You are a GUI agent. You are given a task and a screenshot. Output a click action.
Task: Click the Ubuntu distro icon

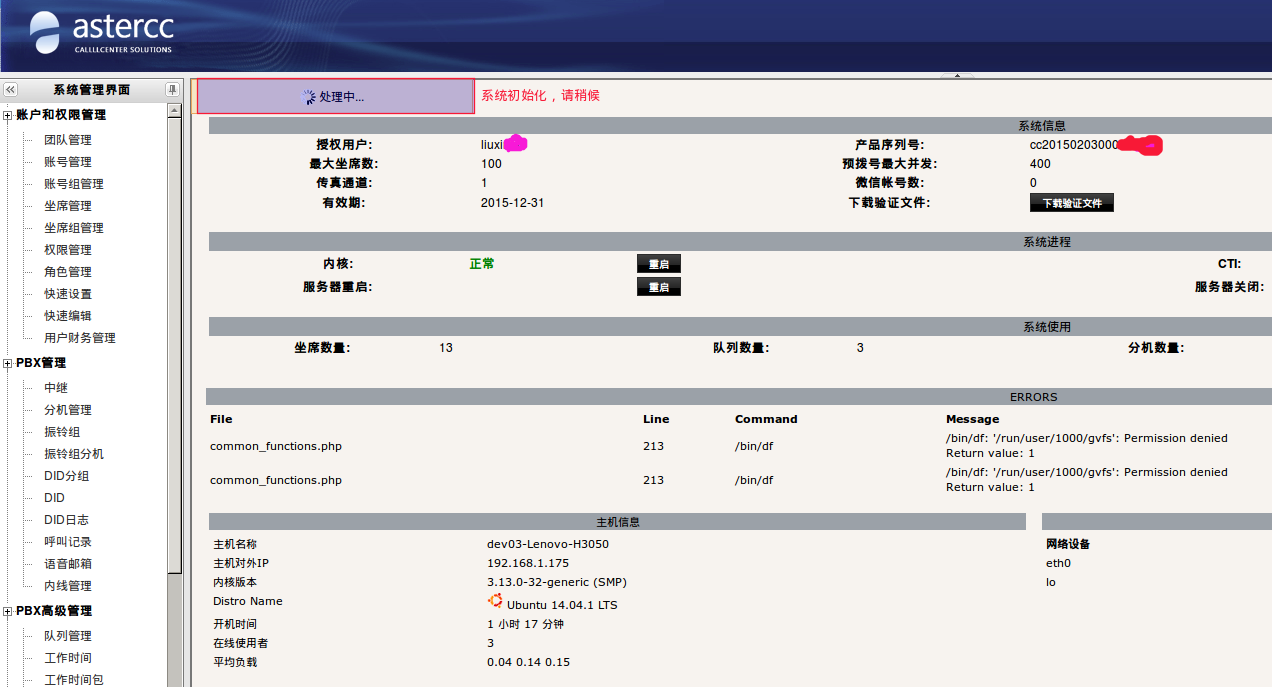point(494,601)
